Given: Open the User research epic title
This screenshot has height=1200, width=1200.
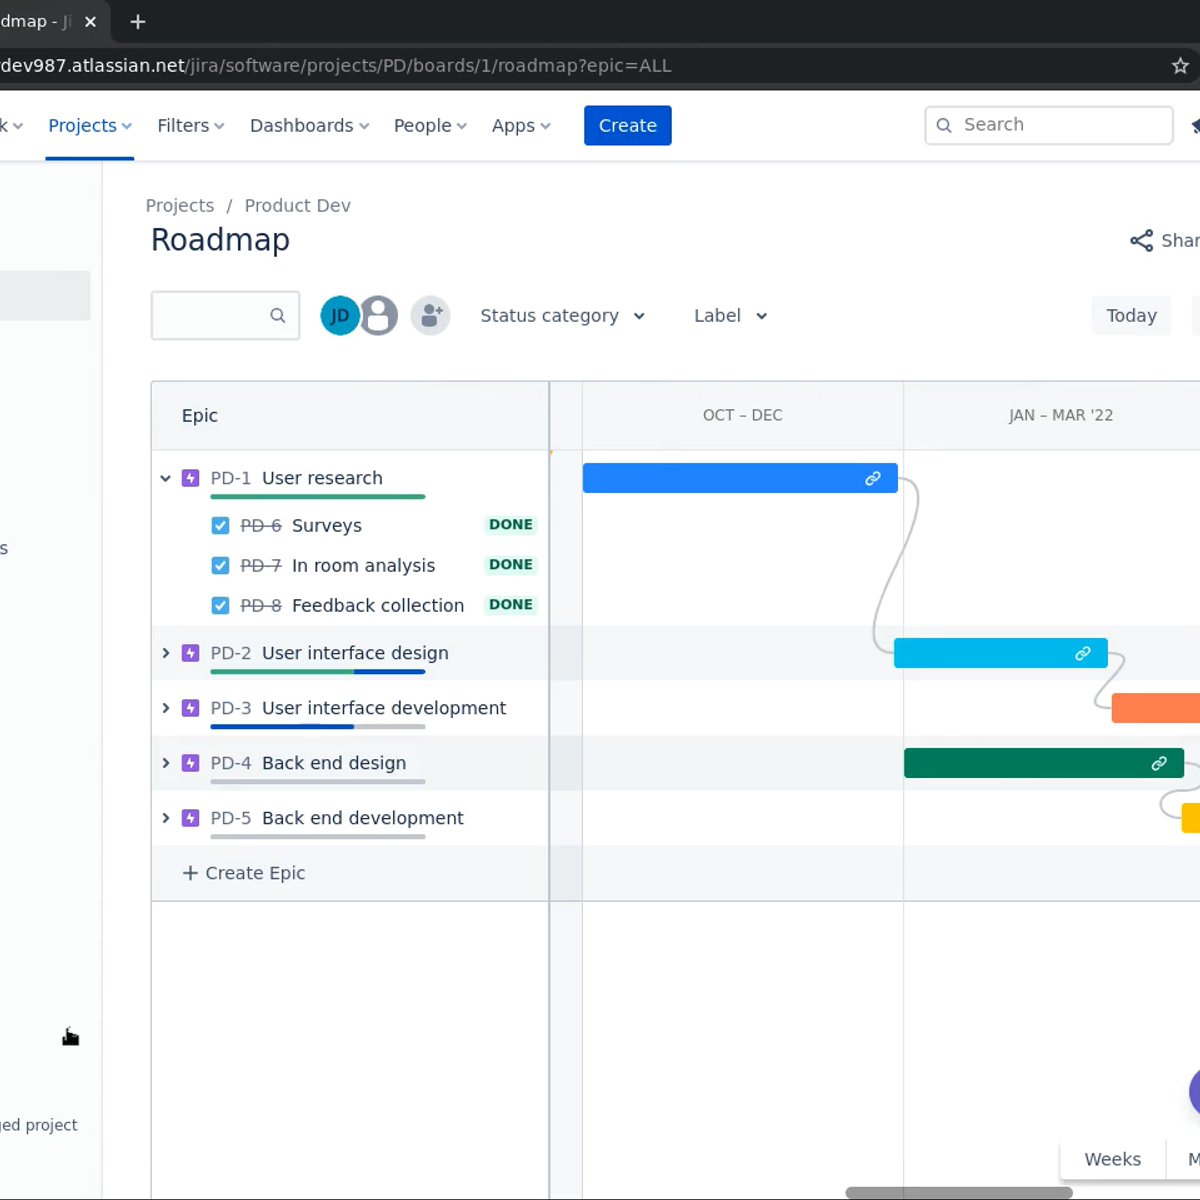Looking at the screenshot, I should (x=322, y=478).
